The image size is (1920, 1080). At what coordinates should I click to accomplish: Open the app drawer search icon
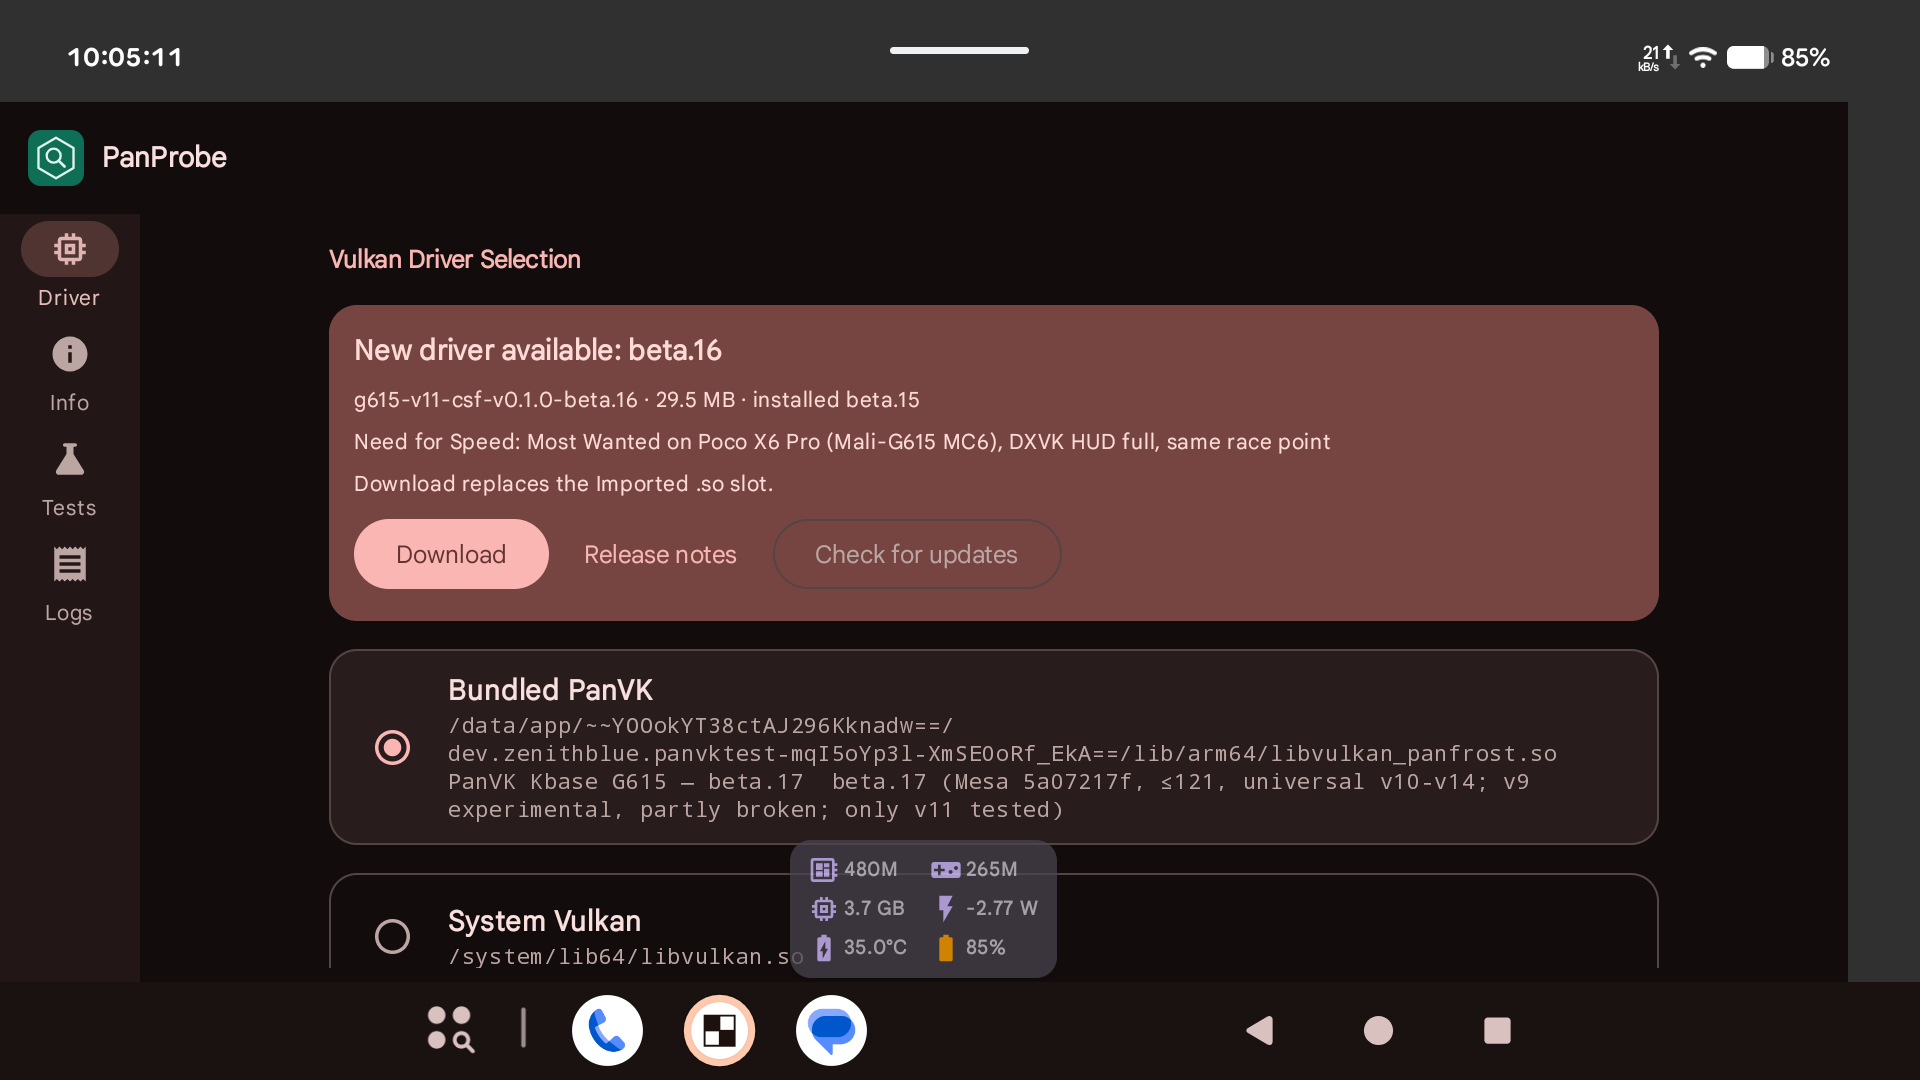[450, 1029]
